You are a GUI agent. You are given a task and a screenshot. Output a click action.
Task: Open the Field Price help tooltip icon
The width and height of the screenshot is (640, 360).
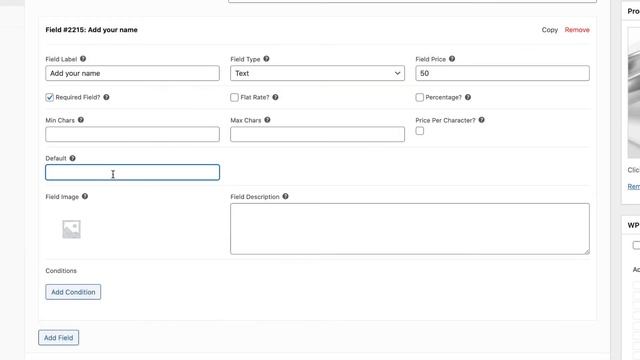(x=452, y=59)
